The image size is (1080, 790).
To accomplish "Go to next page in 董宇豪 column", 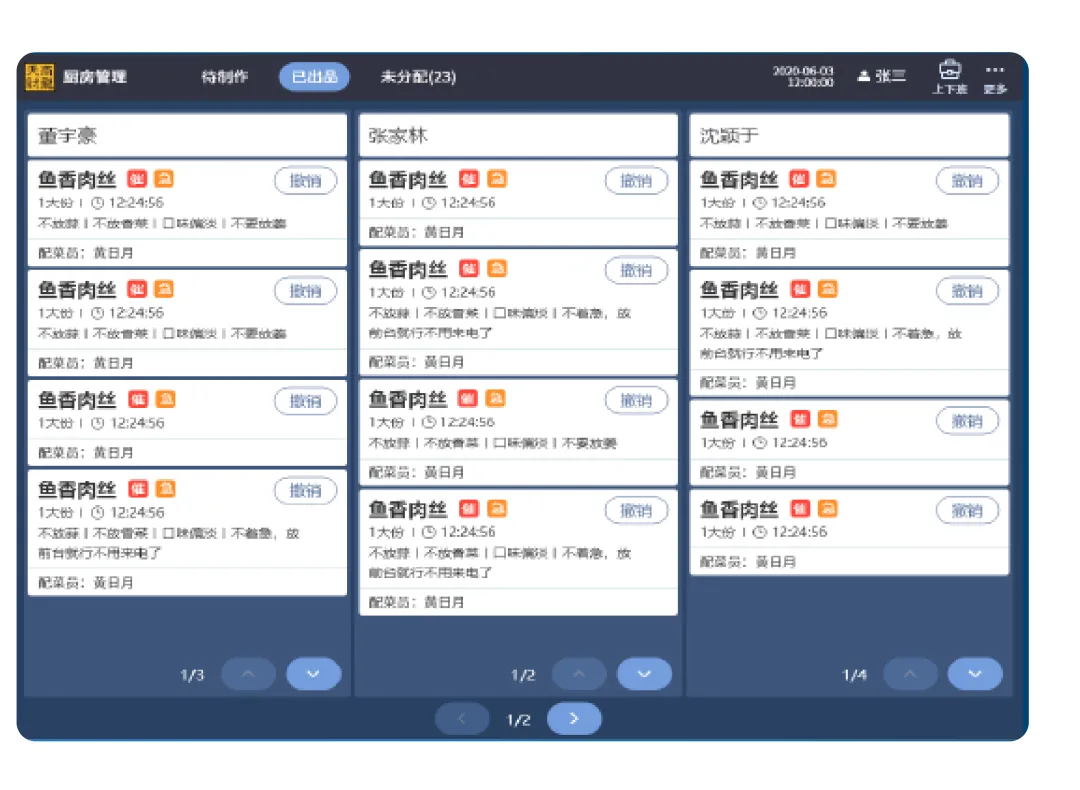I will [313, 674].
